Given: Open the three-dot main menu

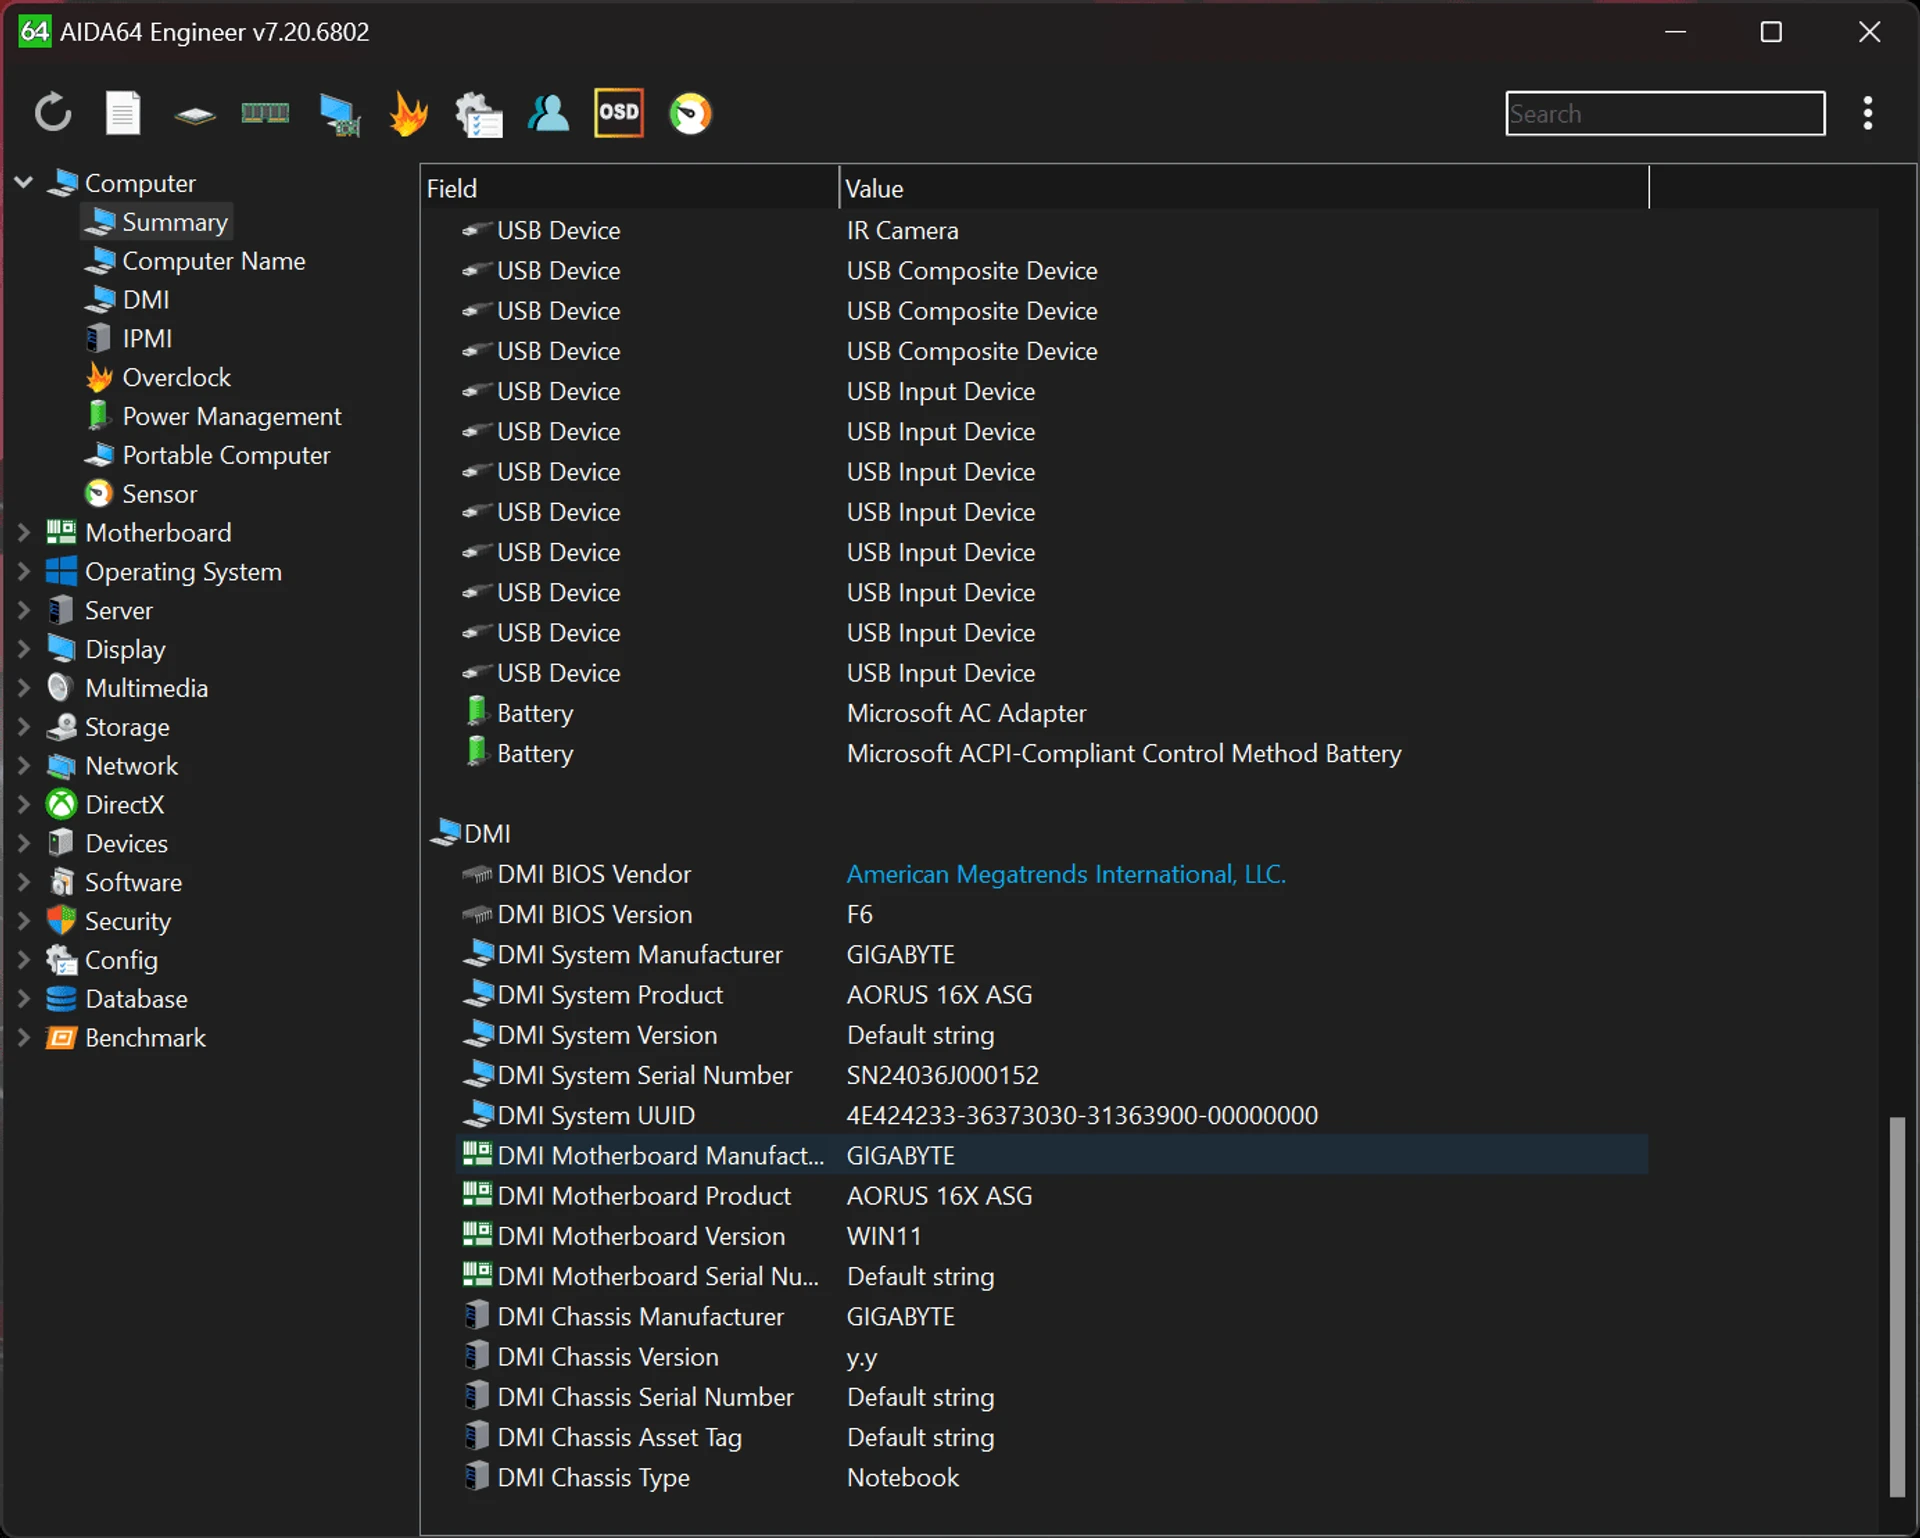Looking at the screenshot, I should point(1867,113).
